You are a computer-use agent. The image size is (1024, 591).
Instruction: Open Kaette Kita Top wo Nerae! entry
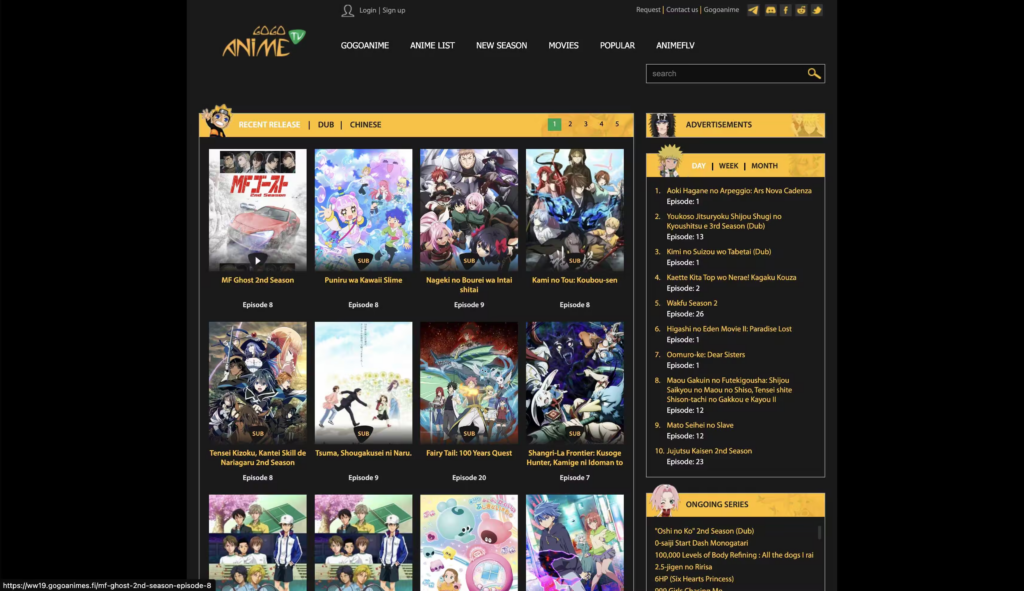point(731,278)
